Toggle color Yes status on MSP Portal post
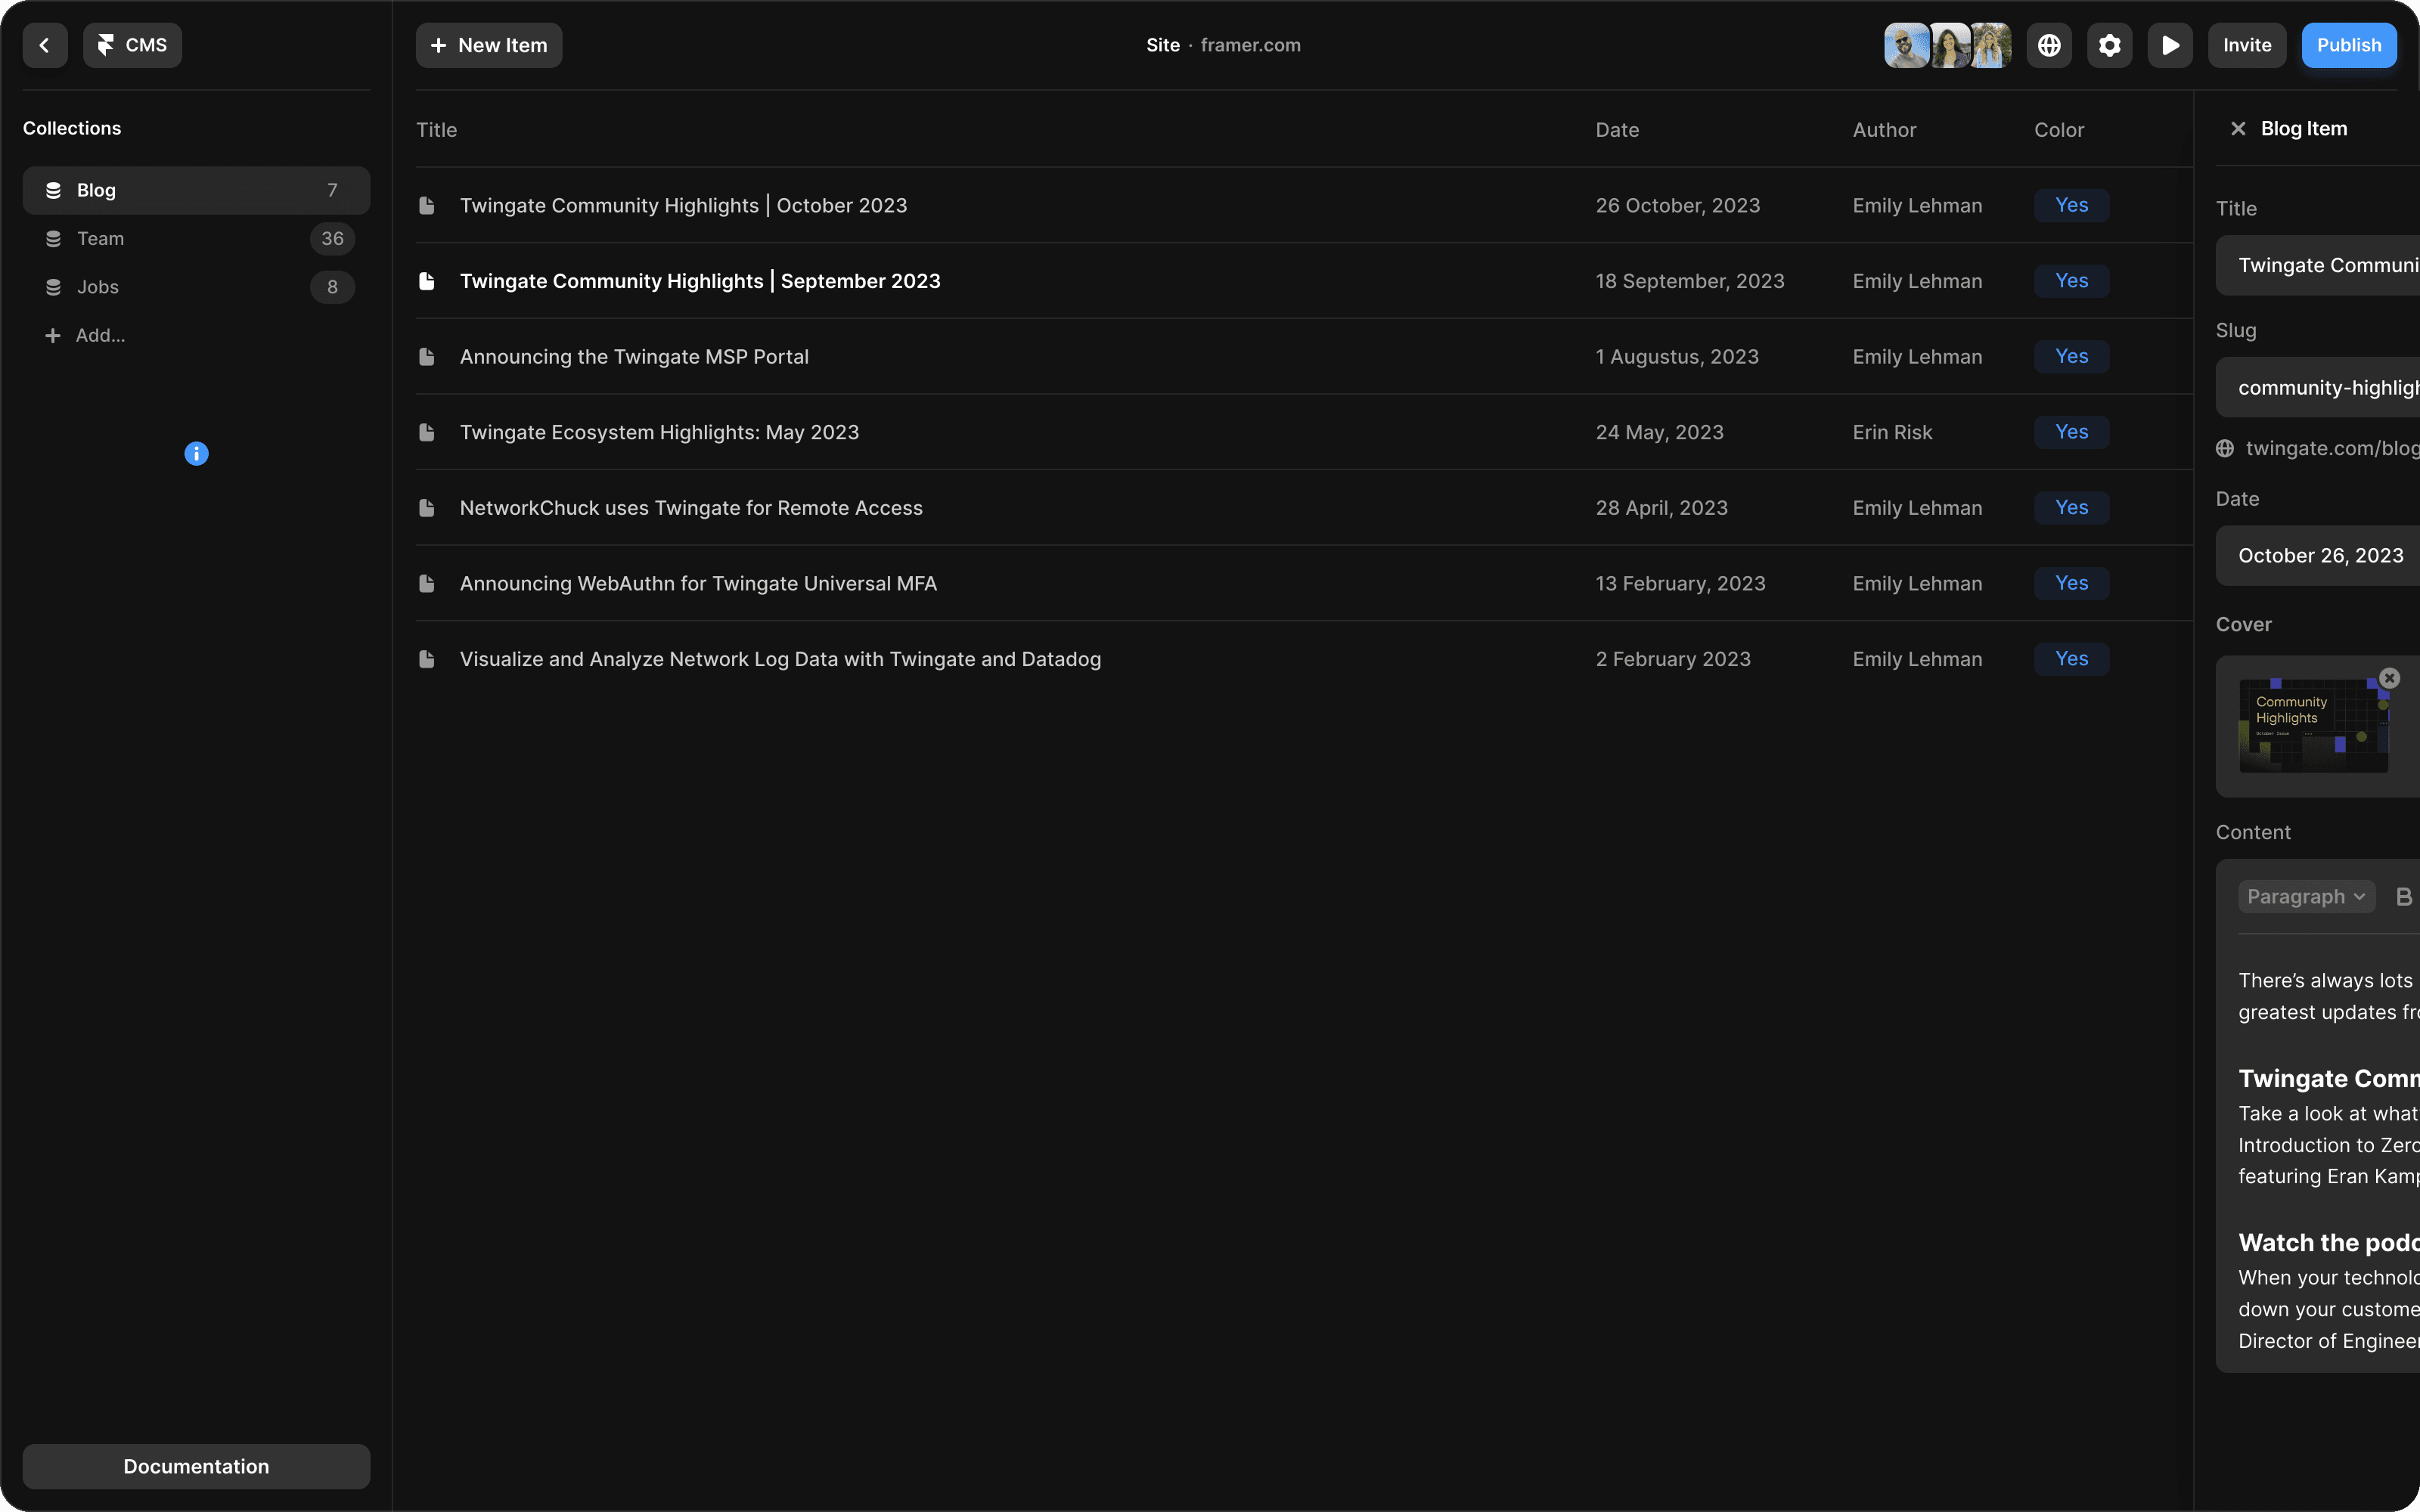Screen dimensions: 2420x1512 click(x=2071, y=355)
